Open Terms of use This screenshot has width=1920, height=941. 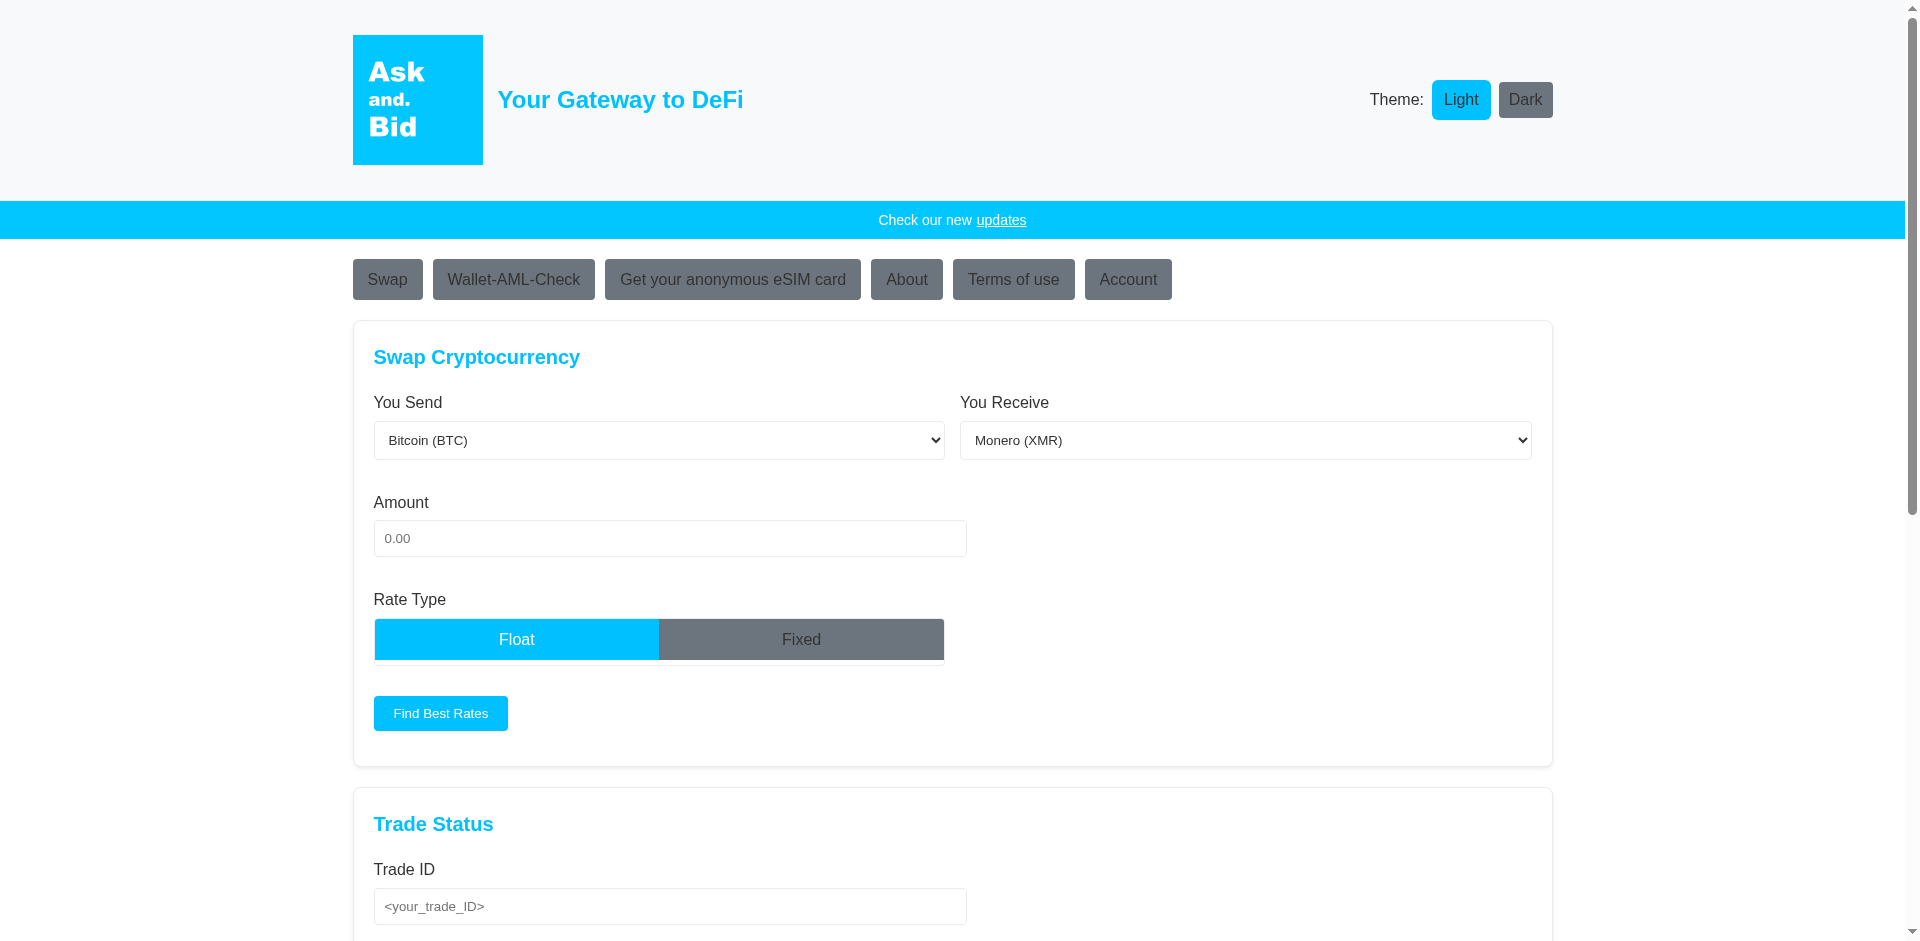[x=1014, y=280]
